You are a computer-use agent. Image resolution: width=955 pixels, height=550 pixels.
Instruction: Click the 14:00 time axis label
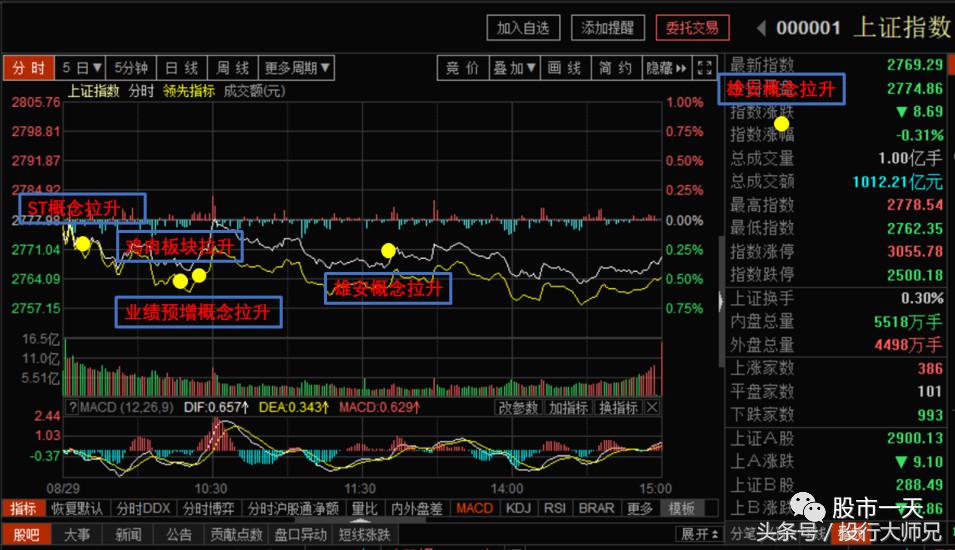507,488
